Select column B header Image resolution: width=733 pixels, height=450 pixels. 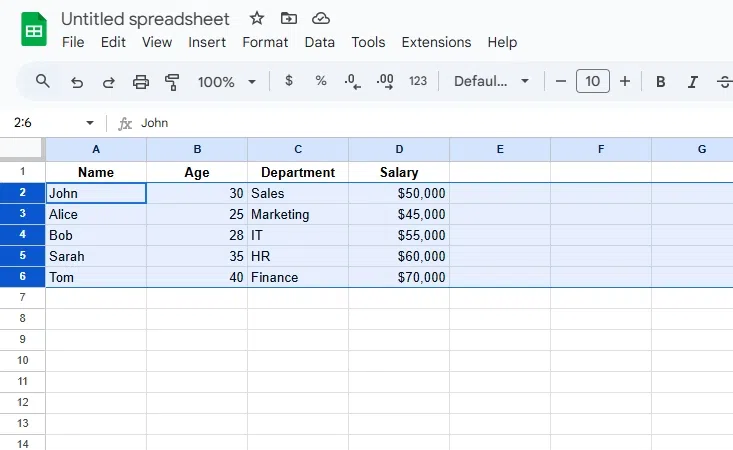[x=197, y=149]
